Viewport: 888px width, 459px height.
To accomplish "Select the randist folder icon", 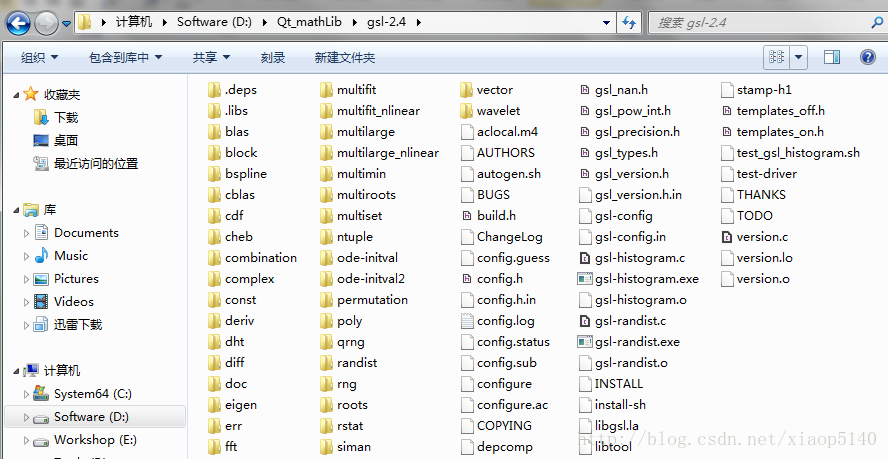I will (x=326, y=363).
